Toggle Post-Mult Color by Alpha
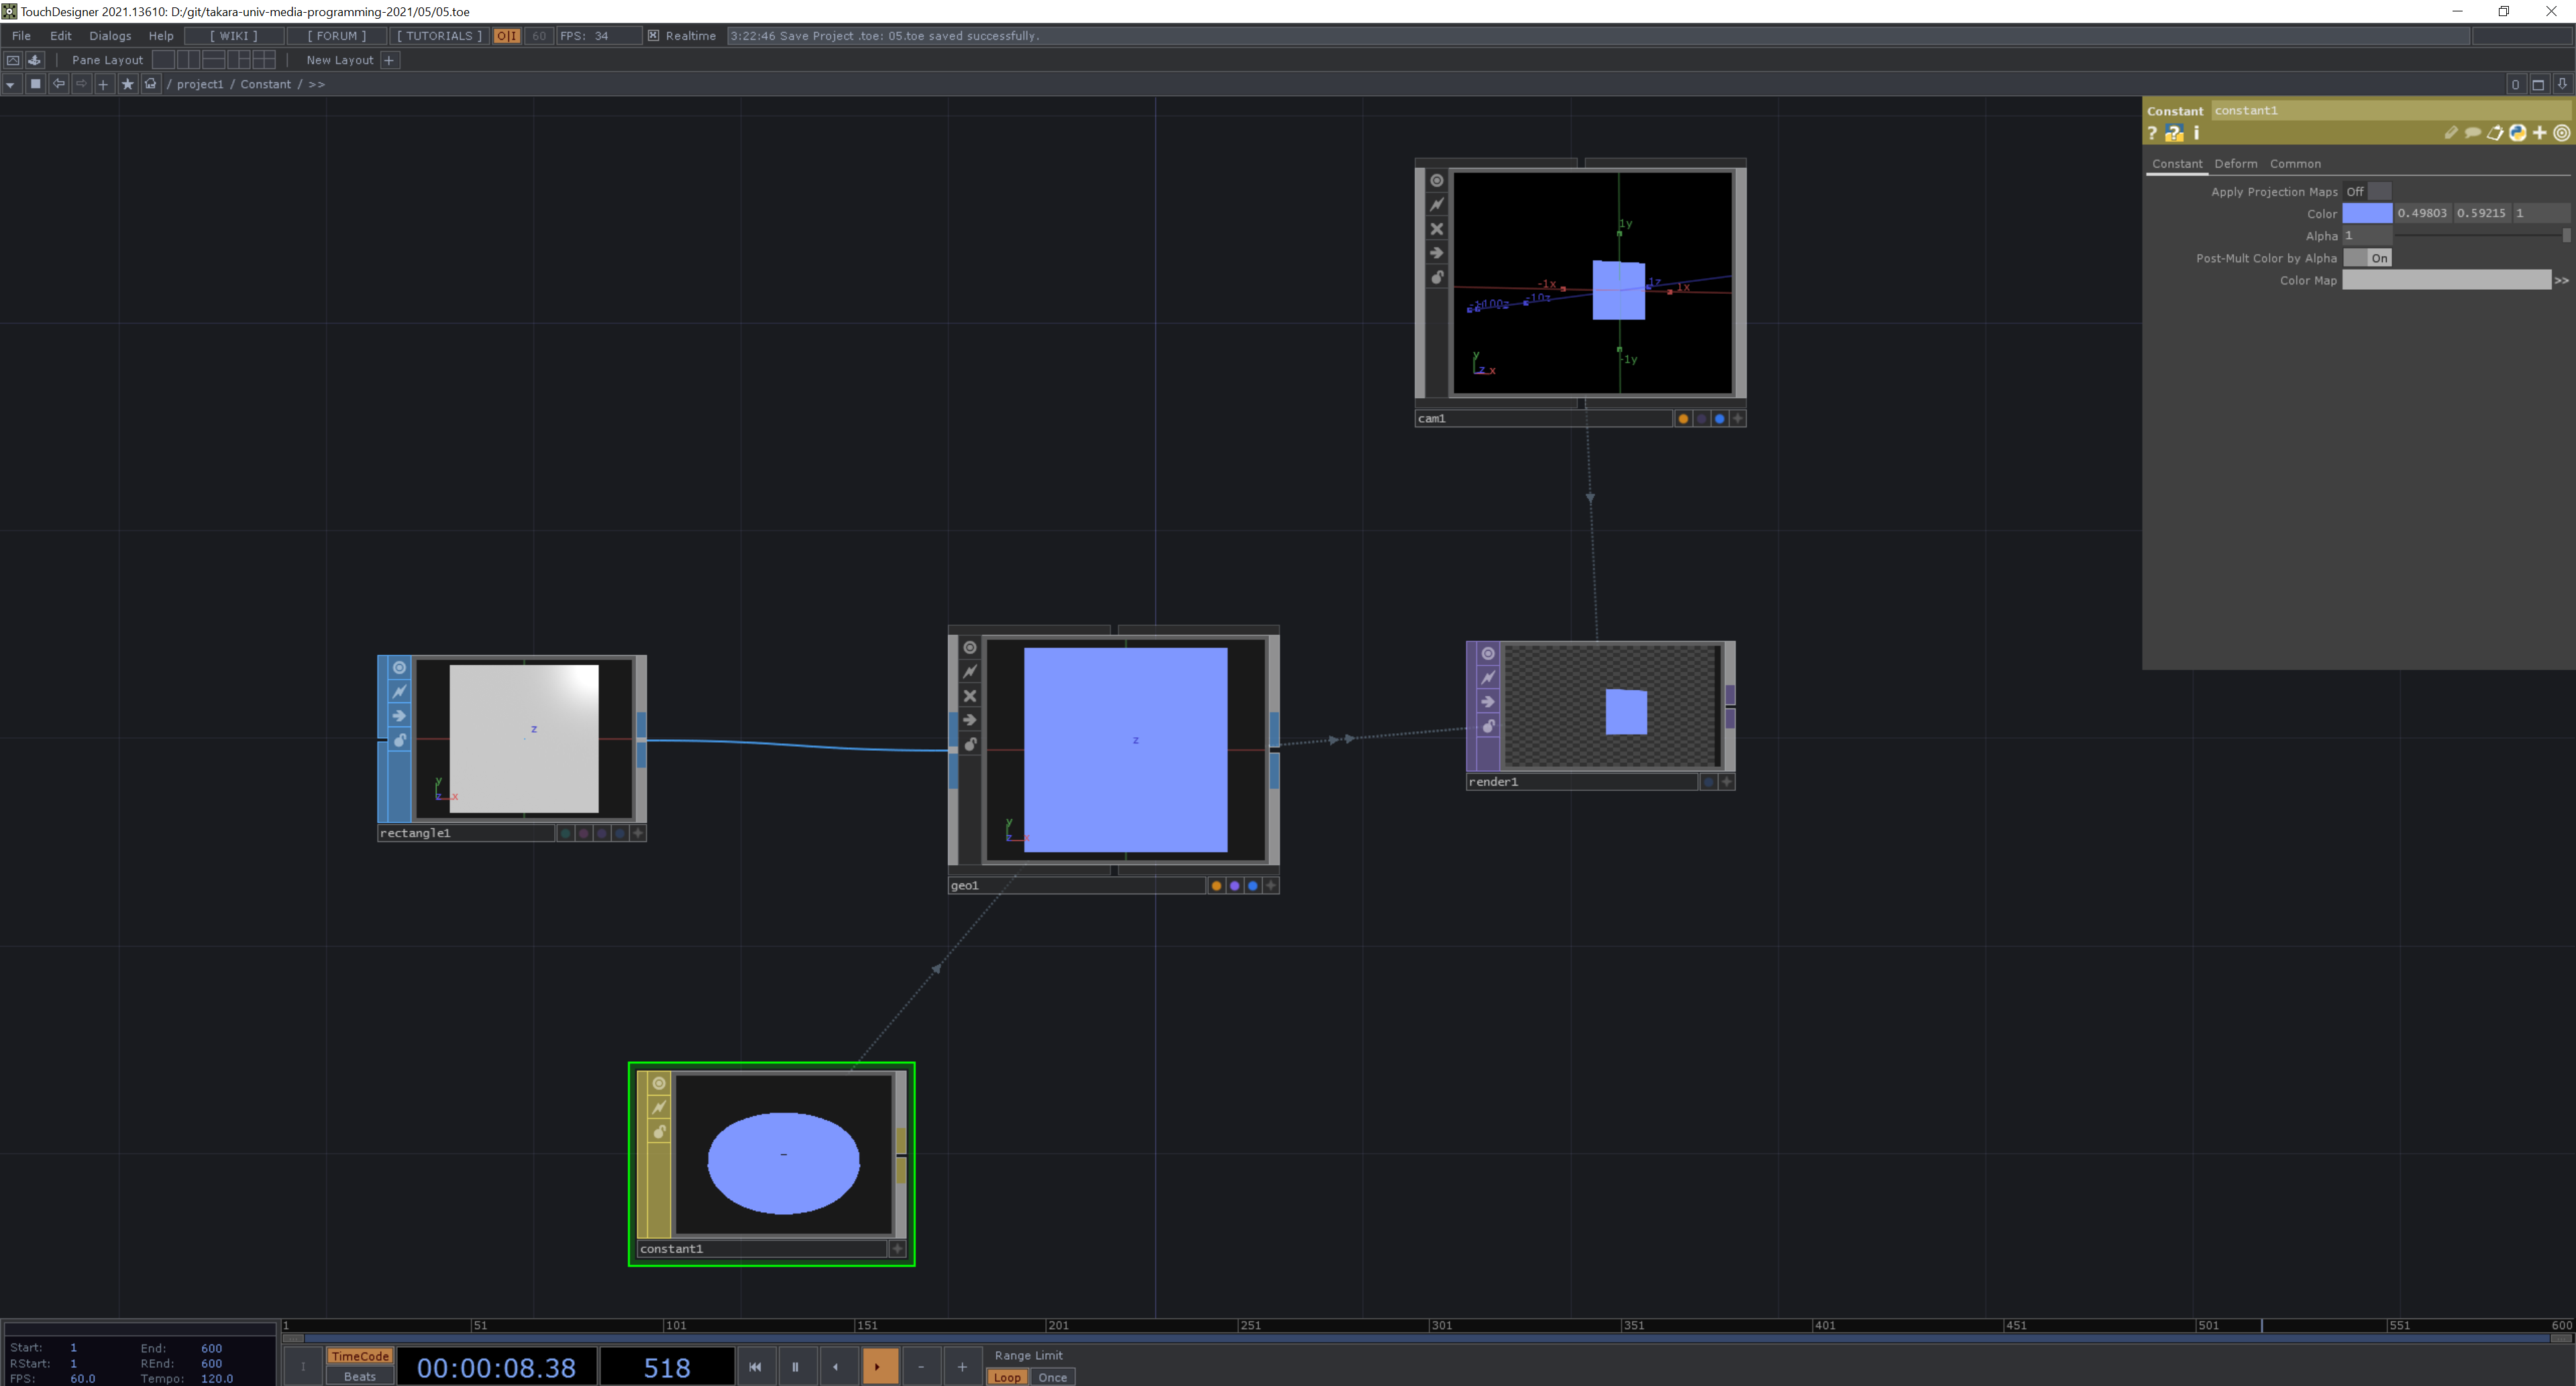Image resolution: width=2576 pixels, height=1386 pixels. 2367,258
